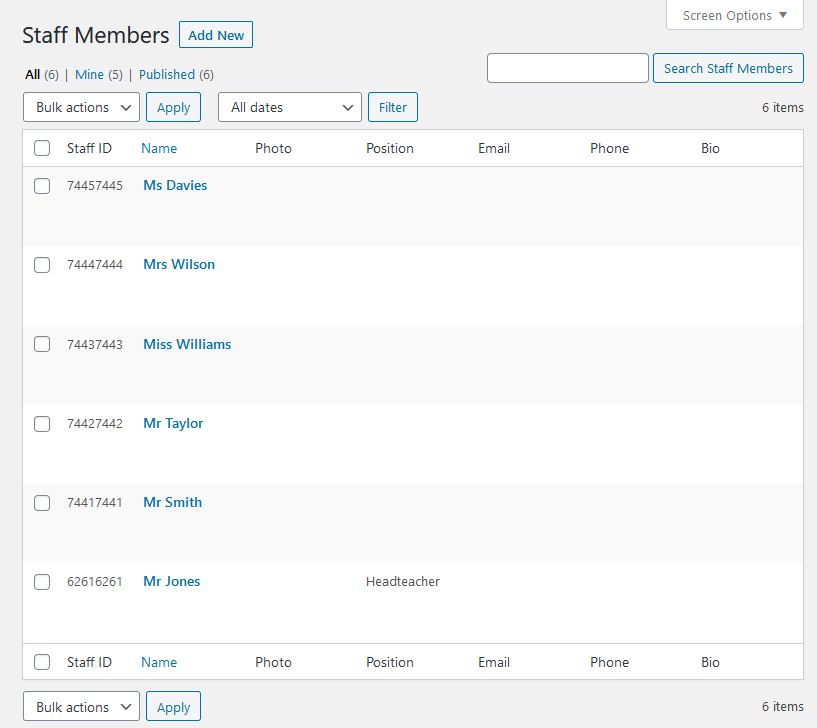Check the box for Ms Davies
This screenshot has height=728, width=817.
click(x=42, y=185)
